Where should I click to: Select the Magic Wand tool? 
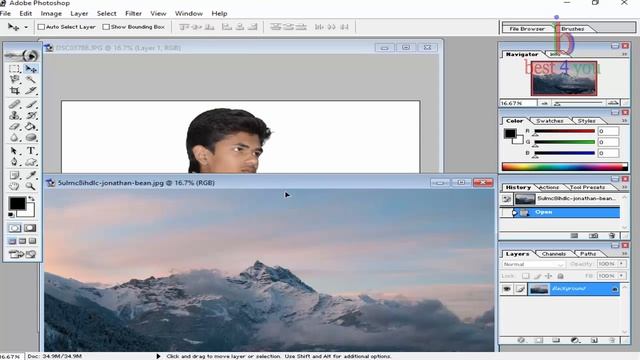click(31, 80)
